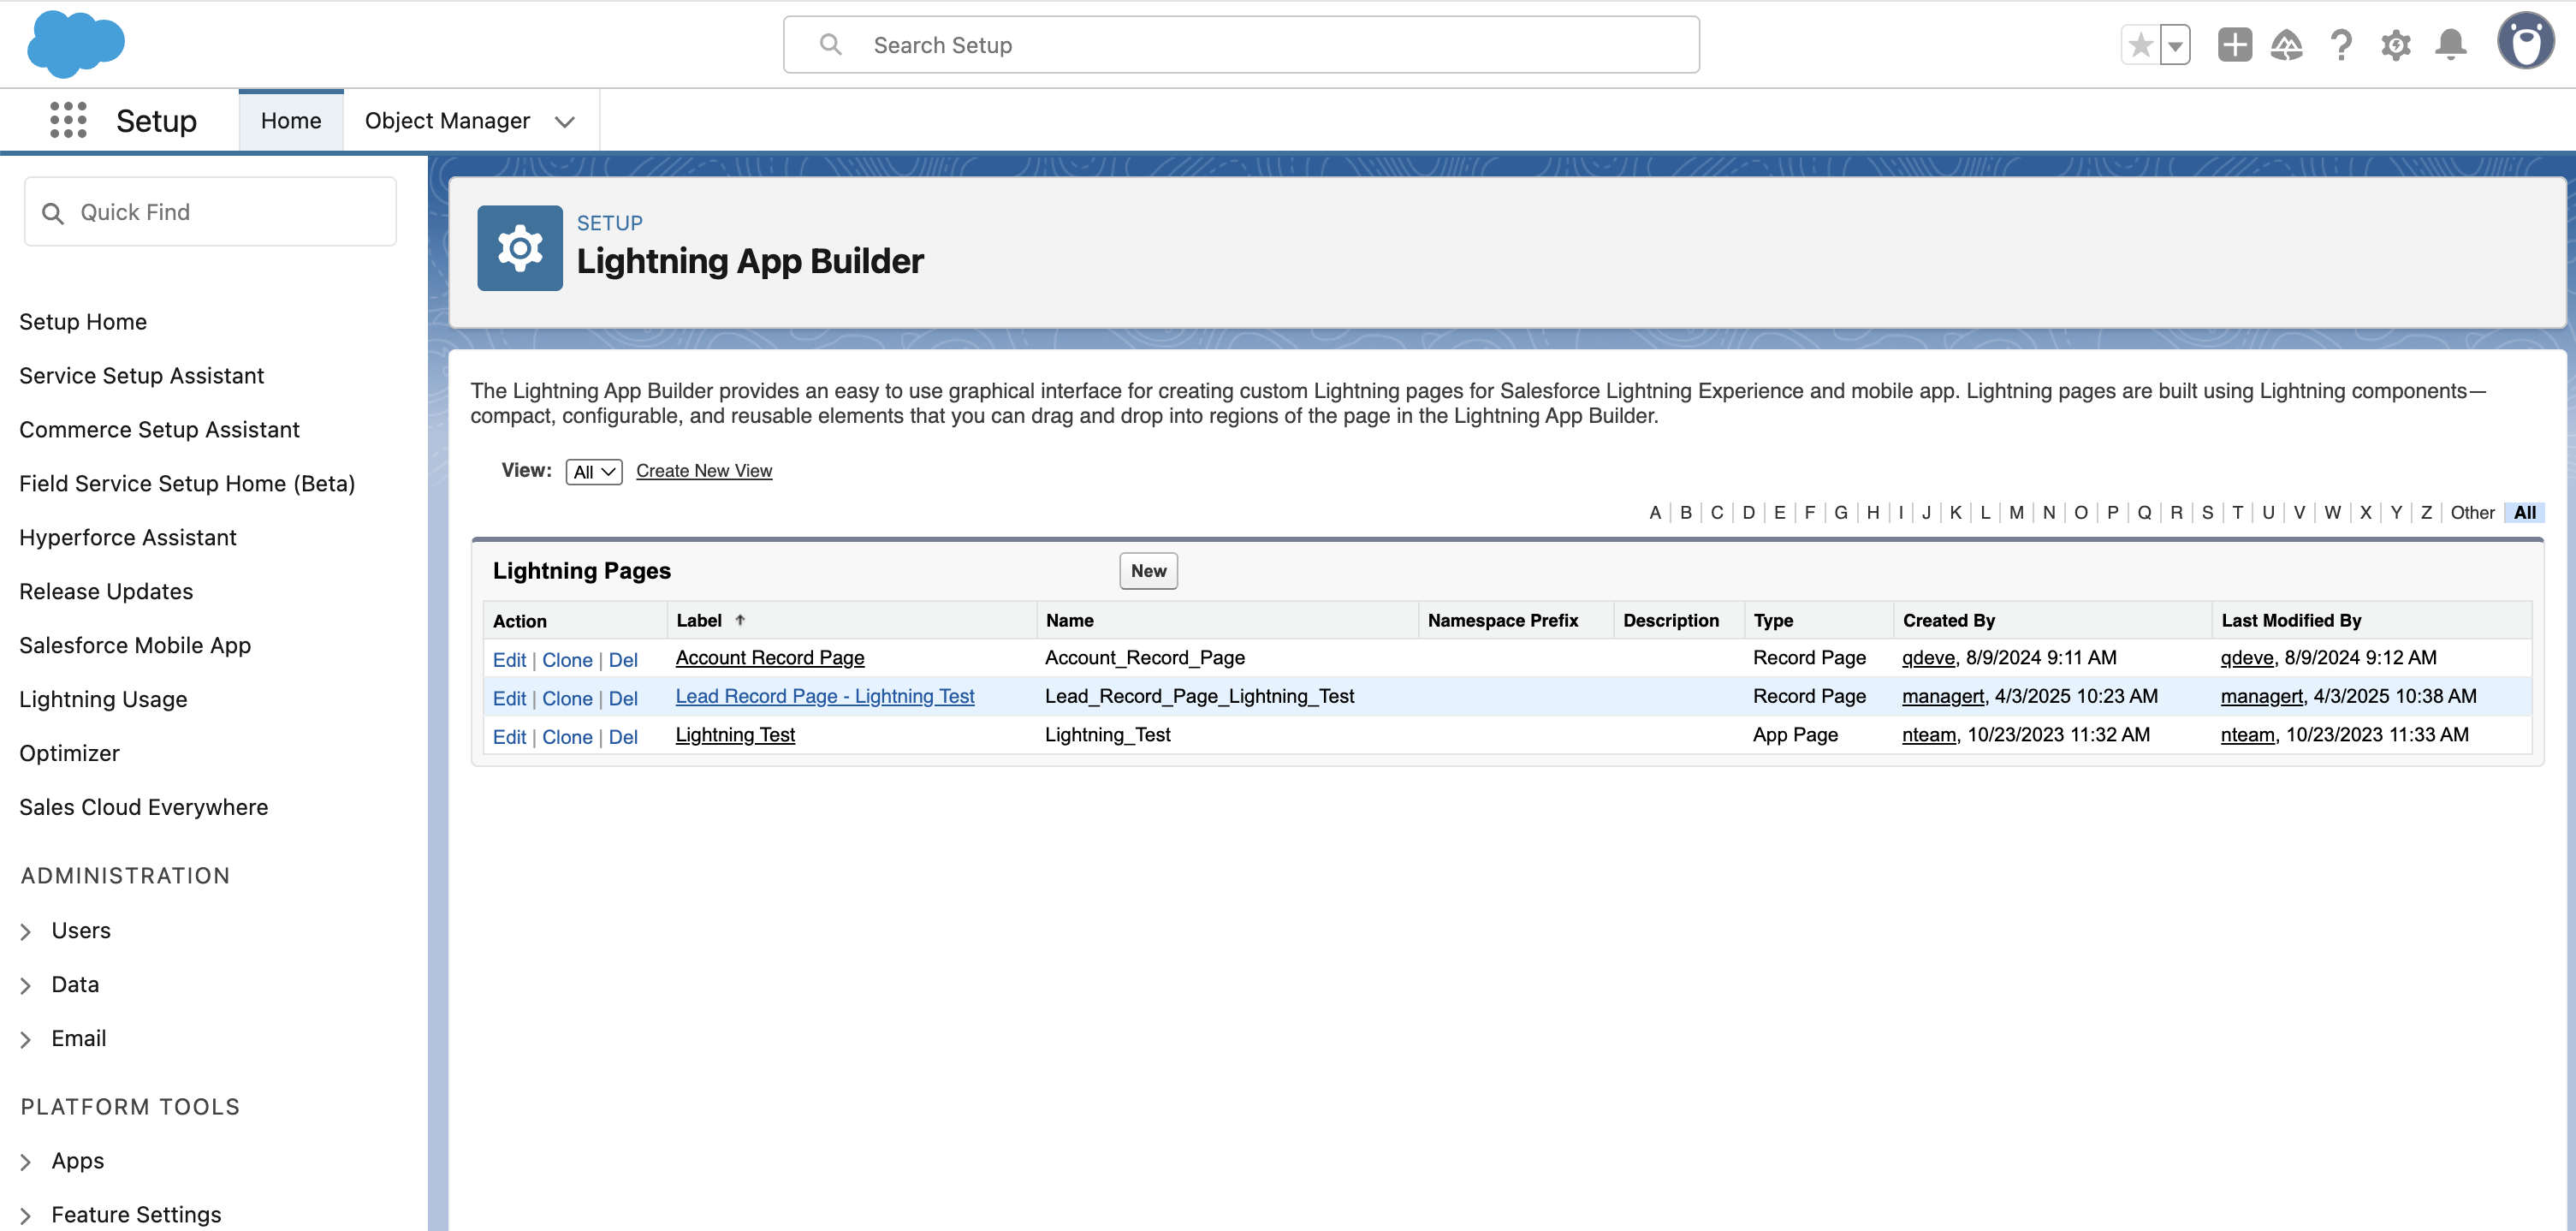The height and width of the screenshot is (1231, 2576).
Task: Click the Salesforce cloud logo
Action: pos(75,44)
